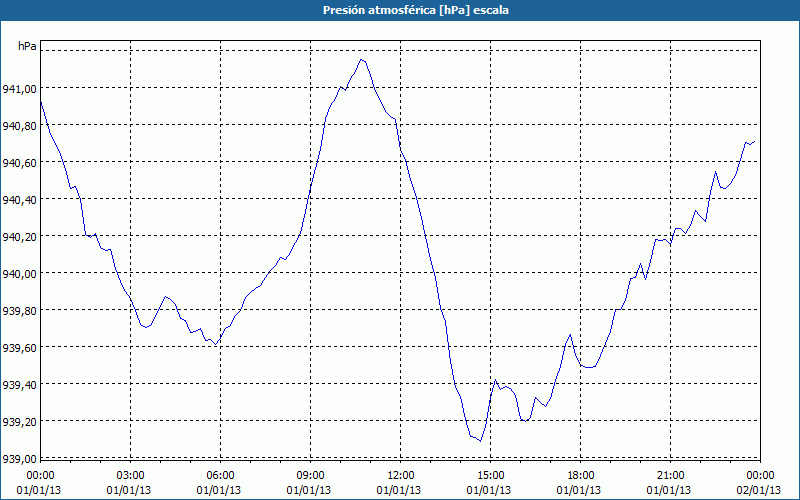Select the 01/01/13 date under 18:00
Viewport: 800px width, 500px height.
tap(579, 490)
